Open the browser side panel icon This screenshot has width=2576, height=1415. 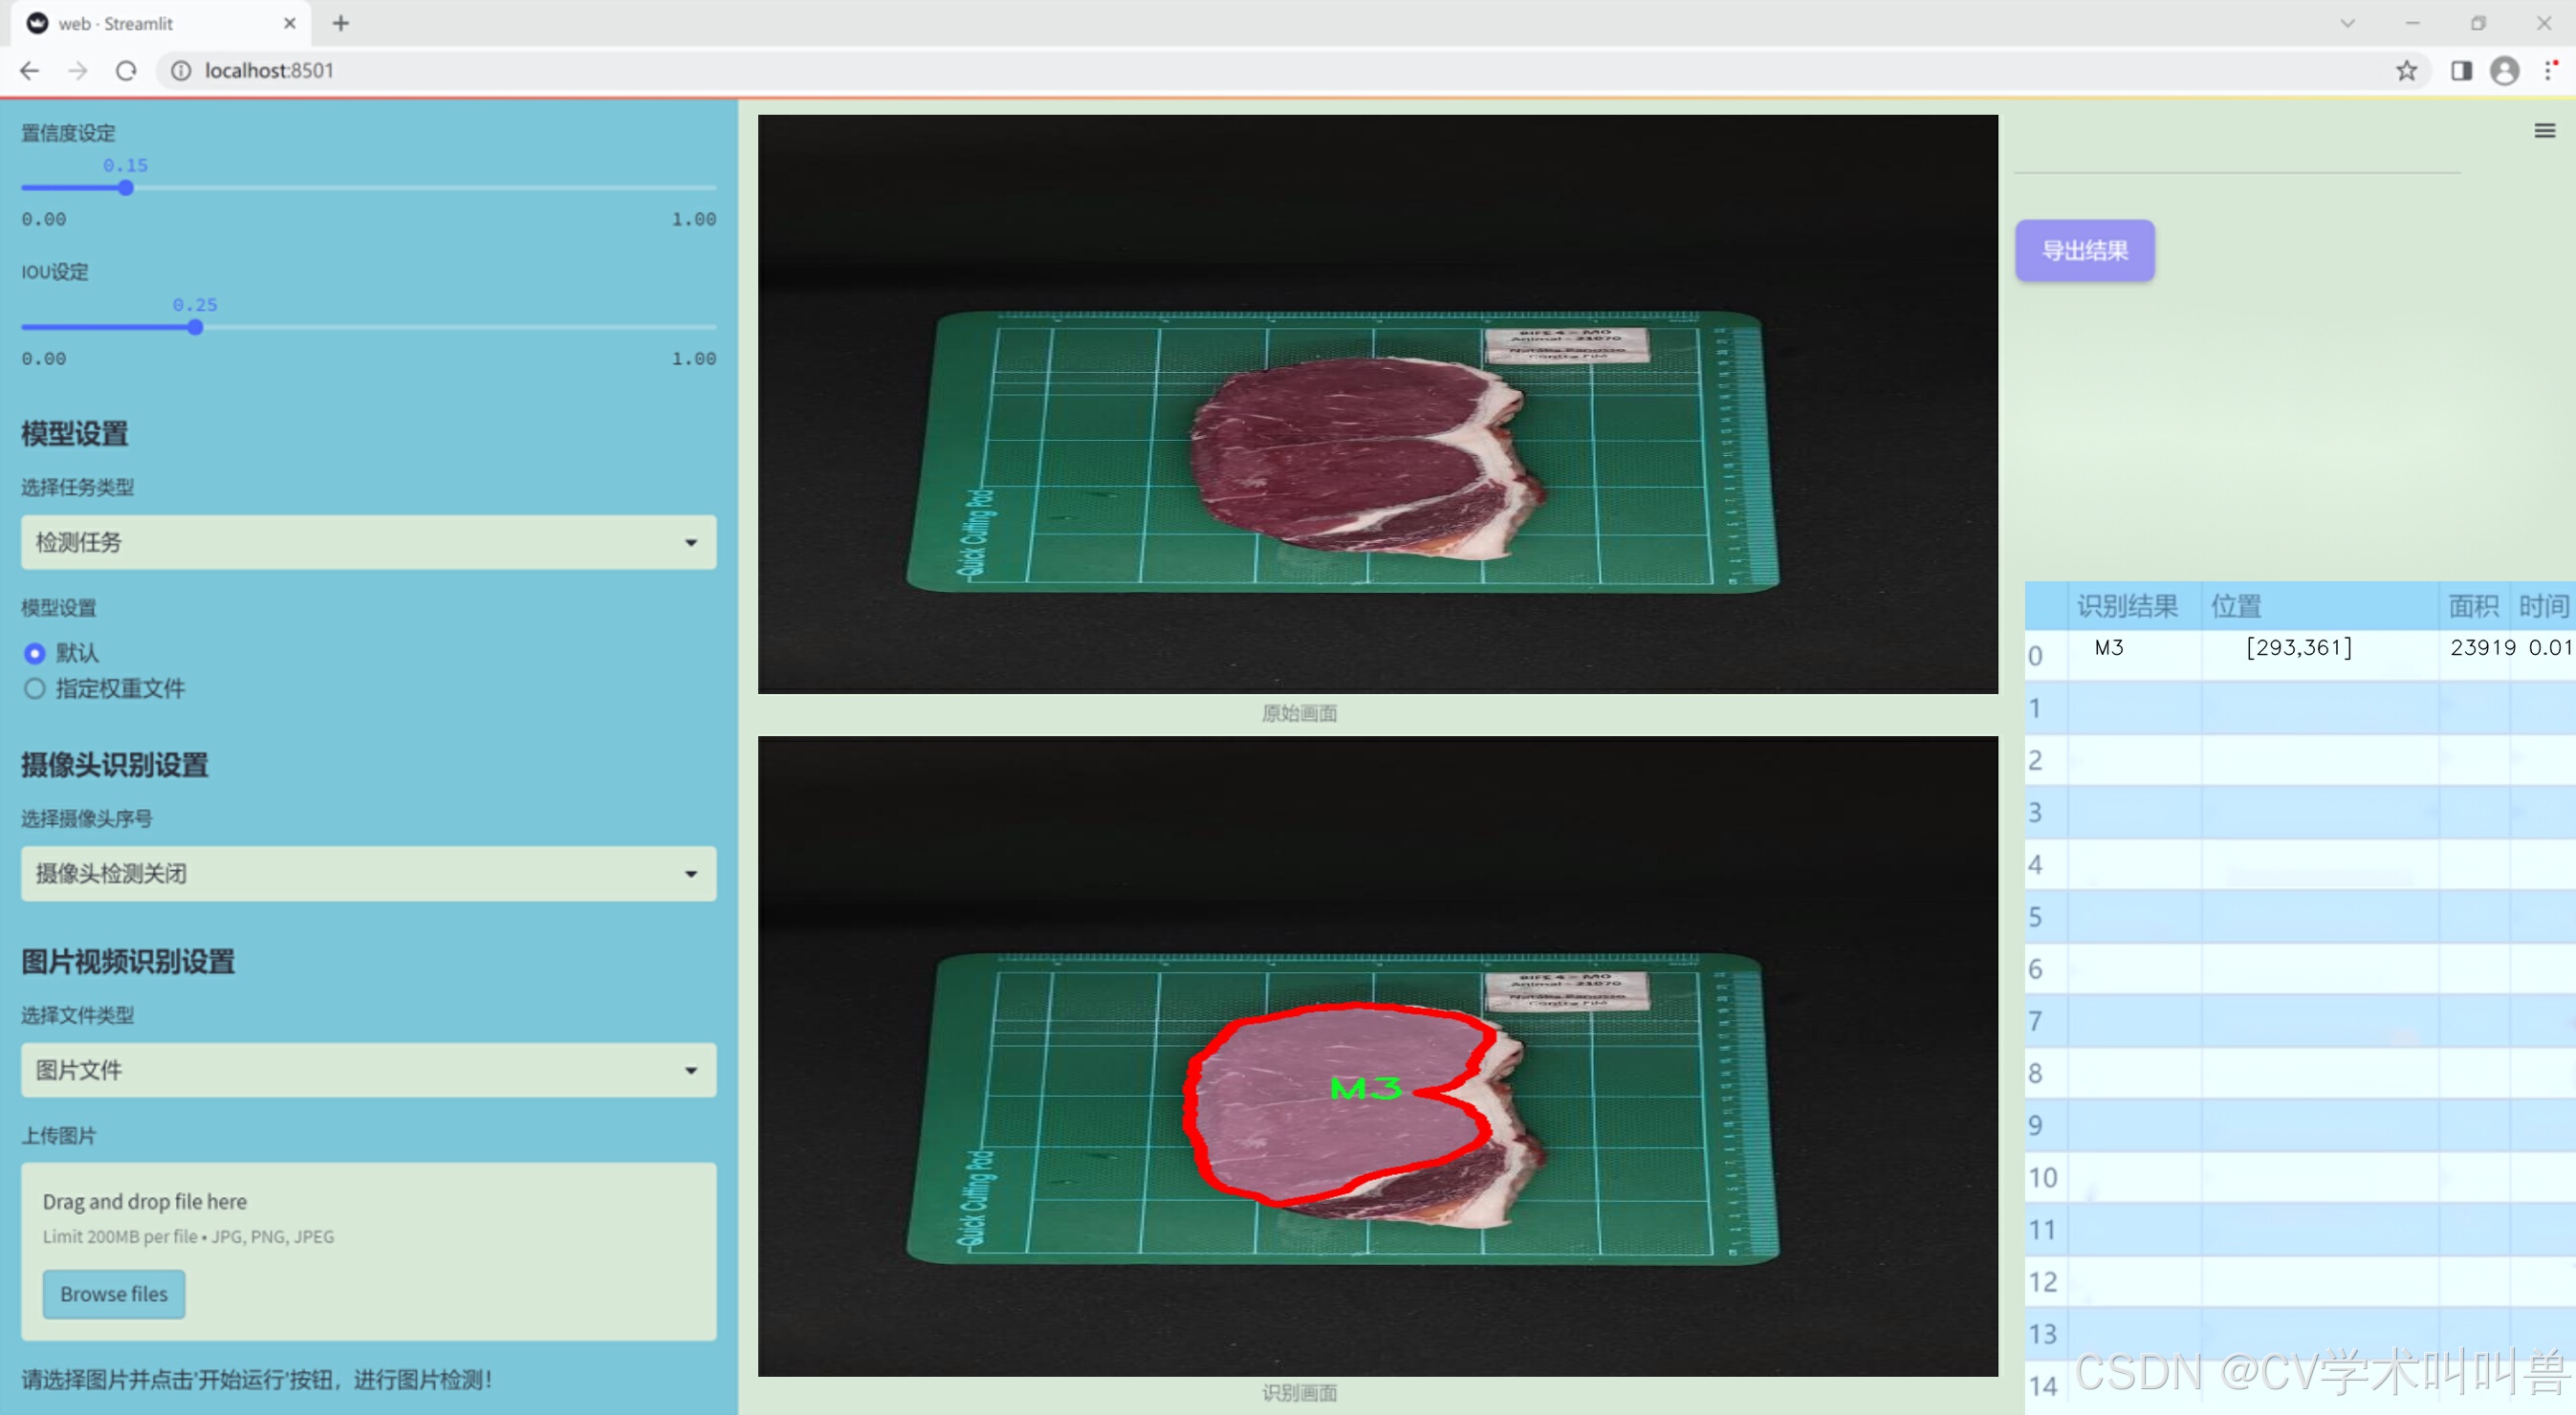2461,70
